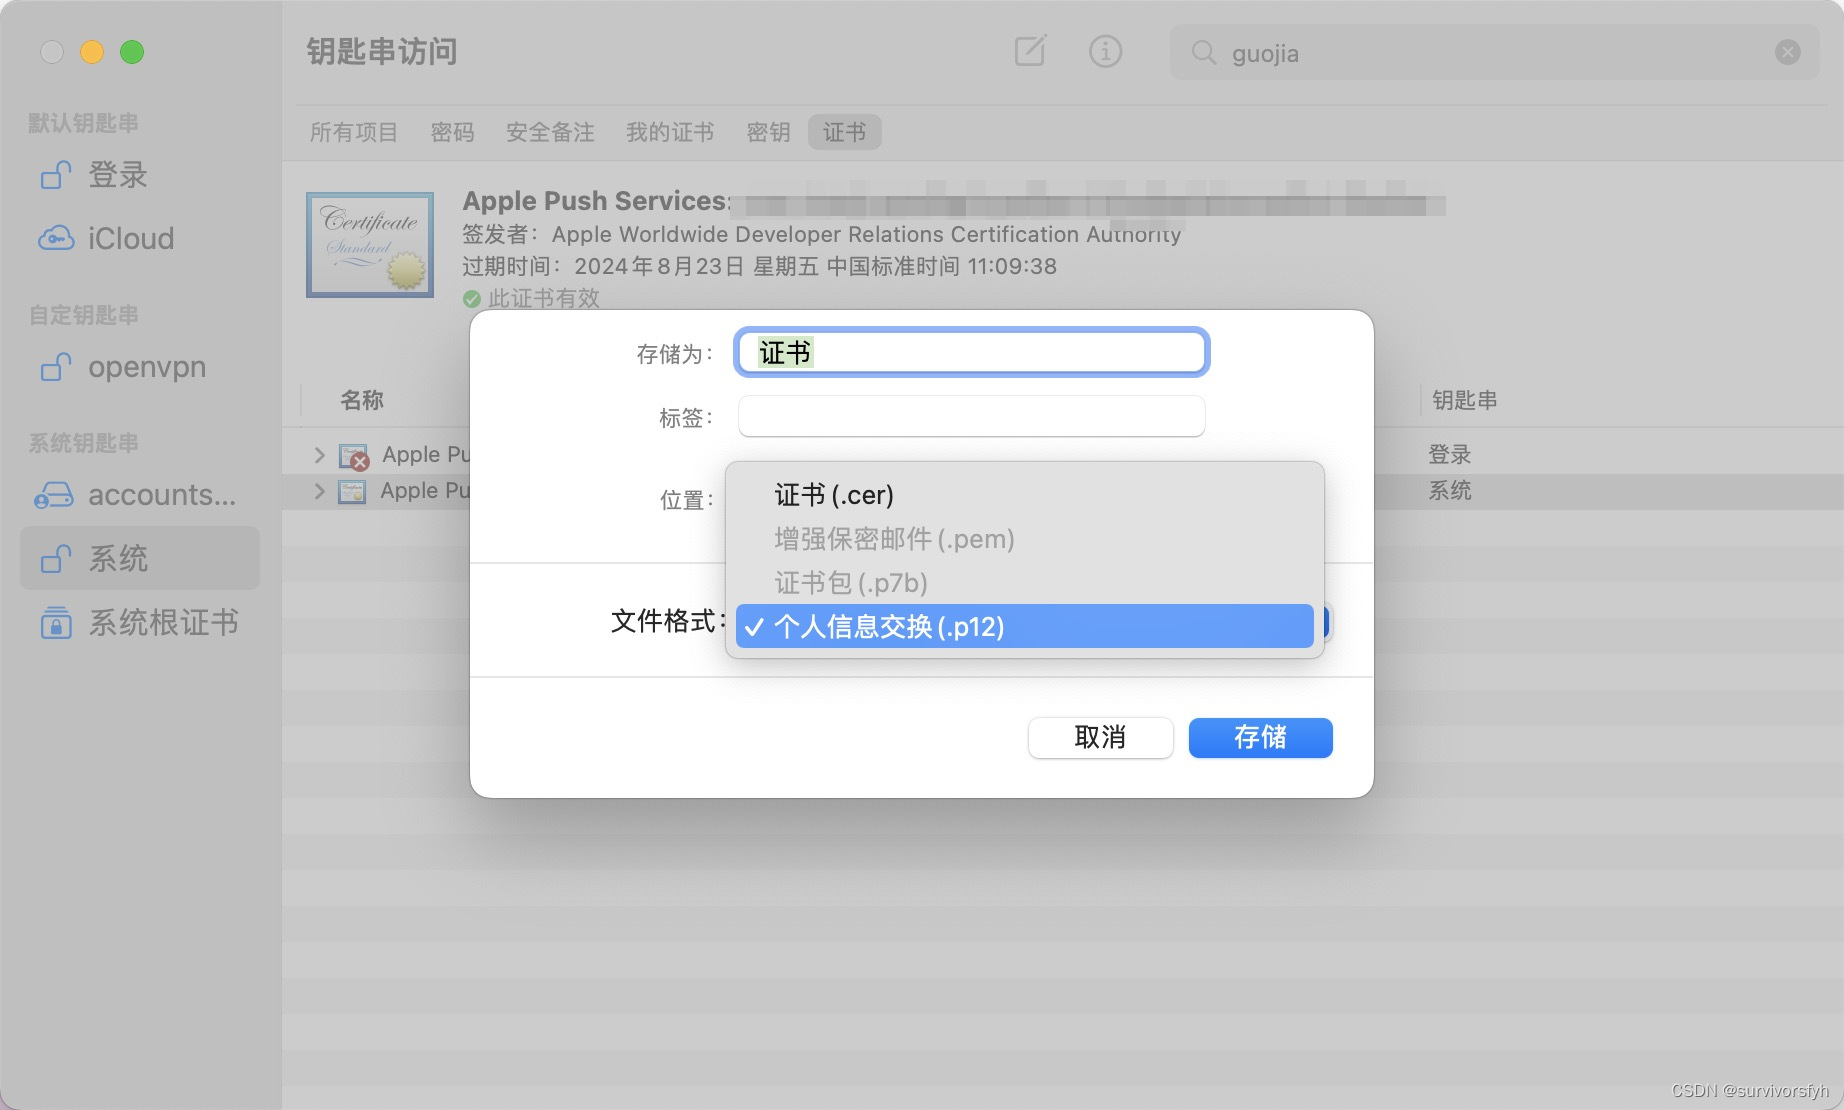The width and height of the screenshot is (1844, 1110).
Task: Click the certificate thumbnail image
Action: tap(370, 245)
